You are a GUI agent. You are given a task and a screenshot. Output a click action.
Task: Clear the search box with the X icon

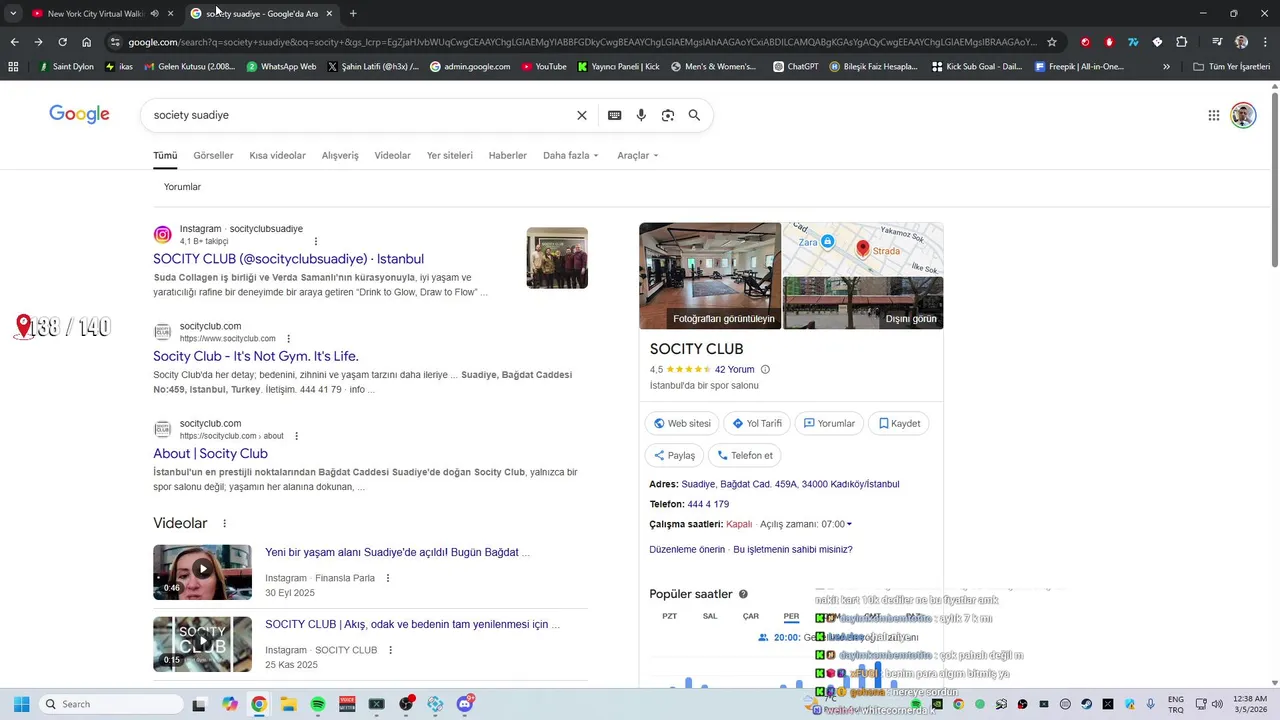click(582, 115)
